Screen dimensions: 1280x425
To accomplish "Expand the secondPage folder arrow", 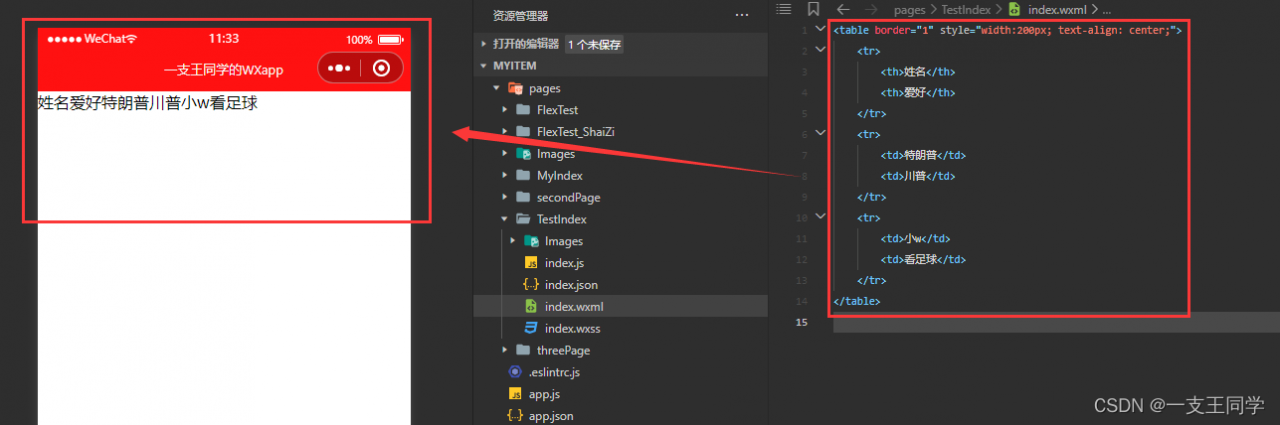I will coord(504,197).
